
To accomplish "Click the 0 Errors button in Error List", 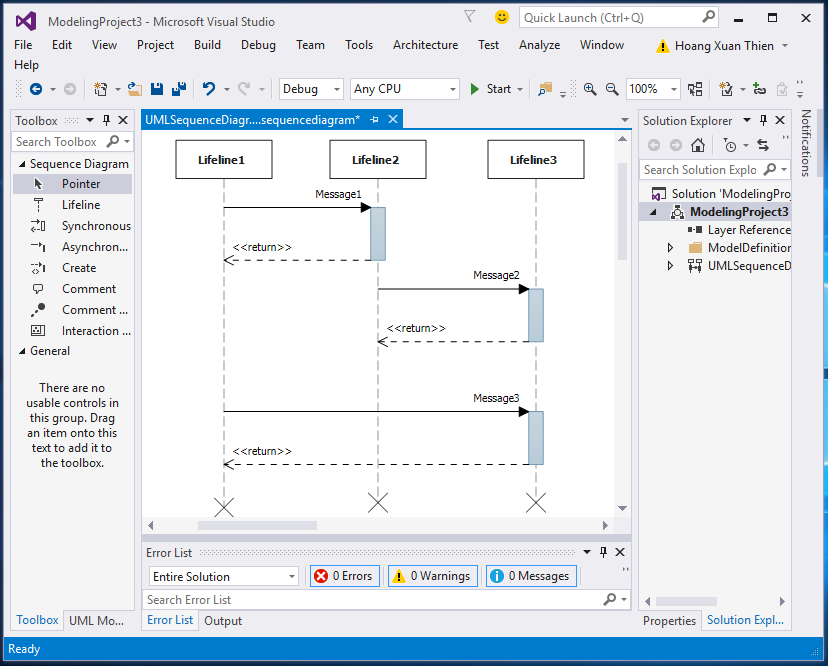I will (x=344, y=575).
